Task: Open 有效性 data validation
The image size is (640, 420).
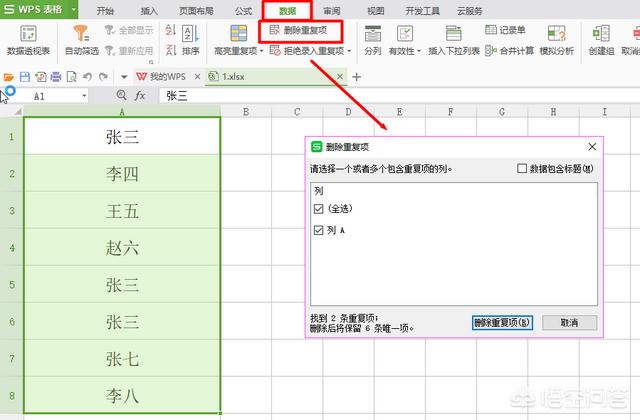Action: [402, 40]
